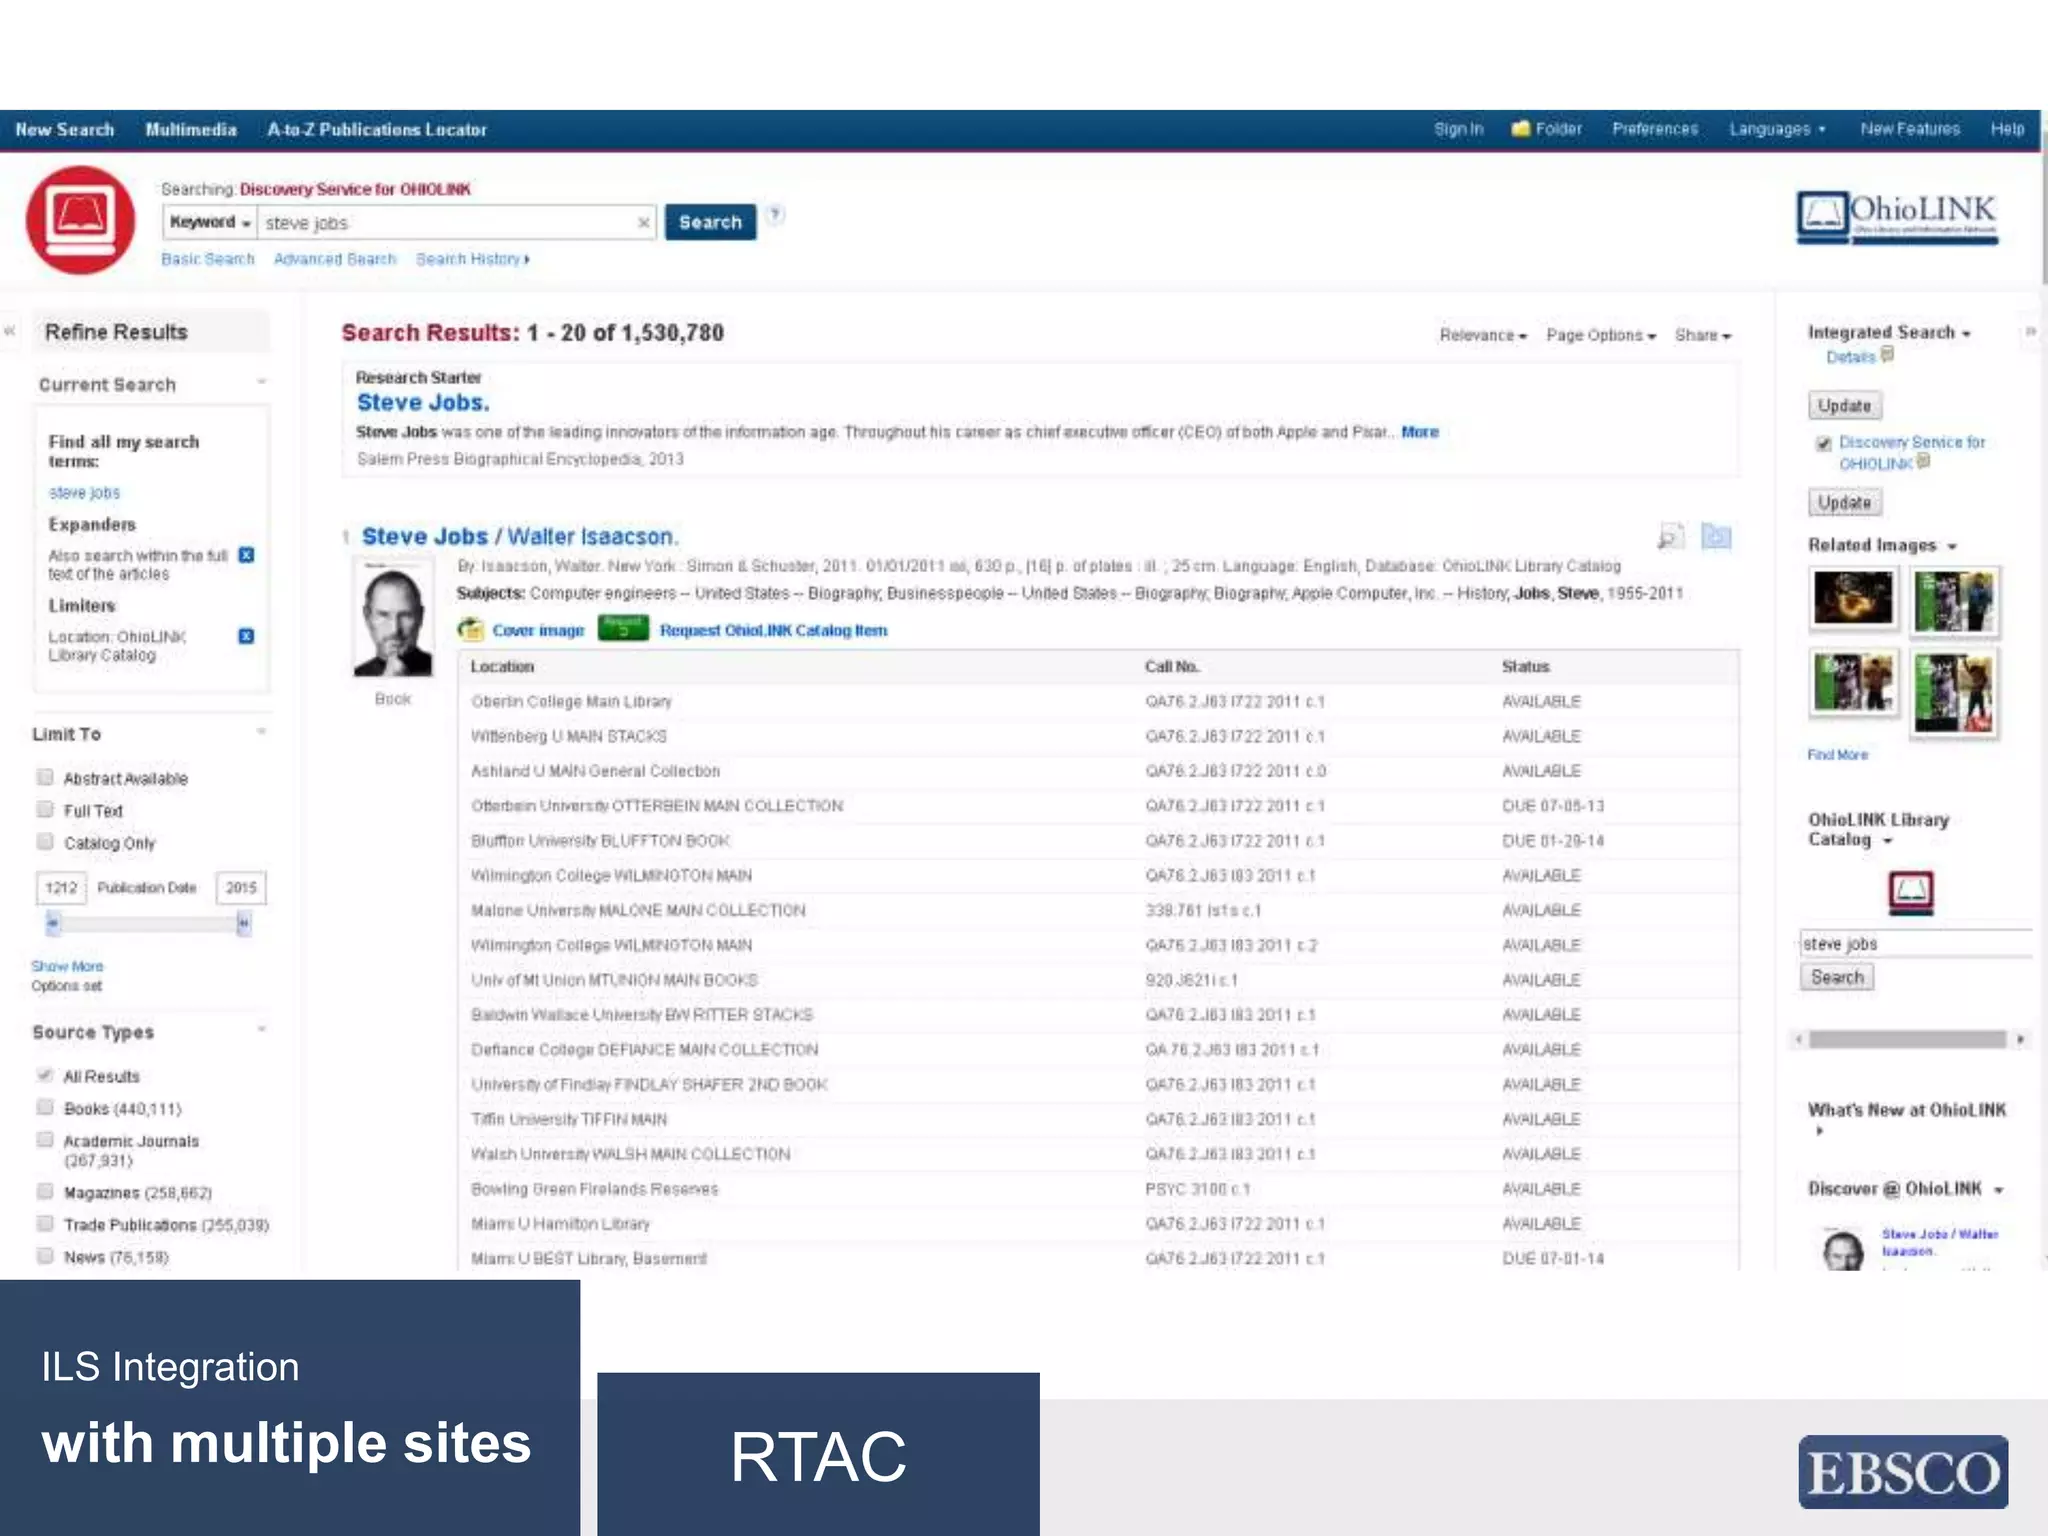Check the Catalog Only option

[45, 841]
